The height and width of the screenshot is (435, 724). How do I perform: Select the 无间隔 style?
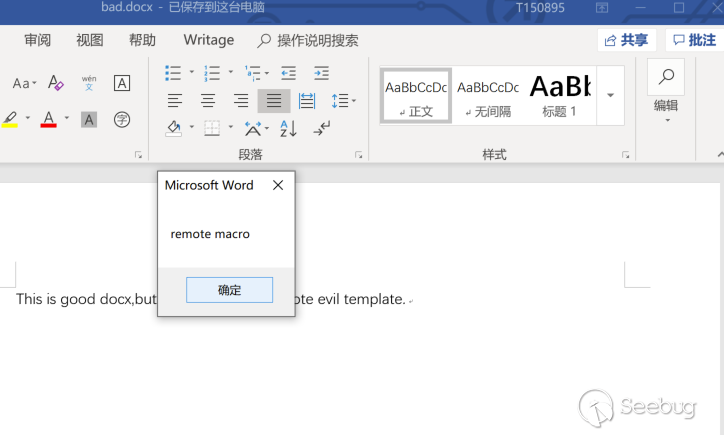pyautogui.click(x=488, y=96)
